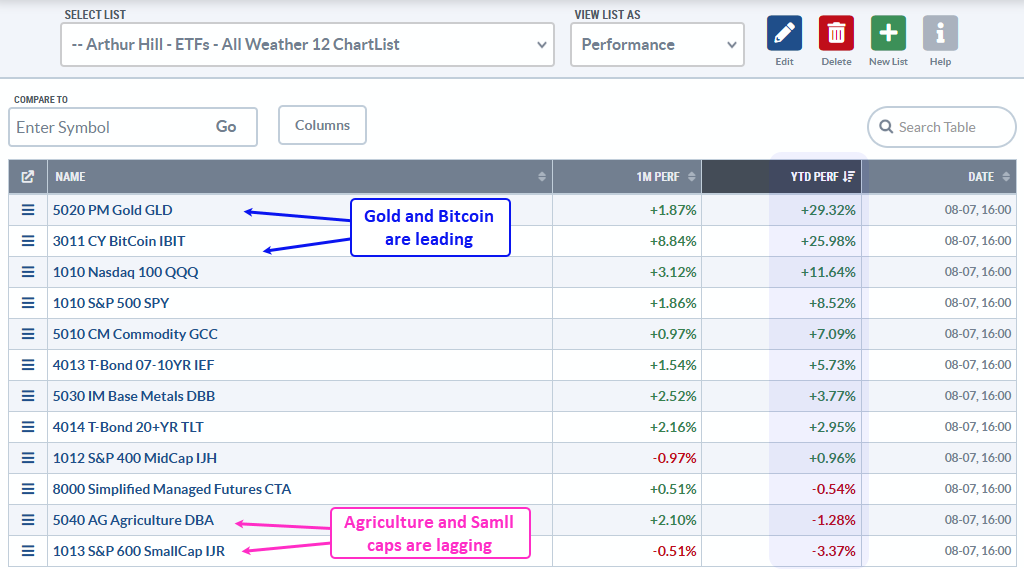Viewport: 1024px width, 569px height.
Task: Click the Go button
Action: pyautogui.click(x=226, y=127)
